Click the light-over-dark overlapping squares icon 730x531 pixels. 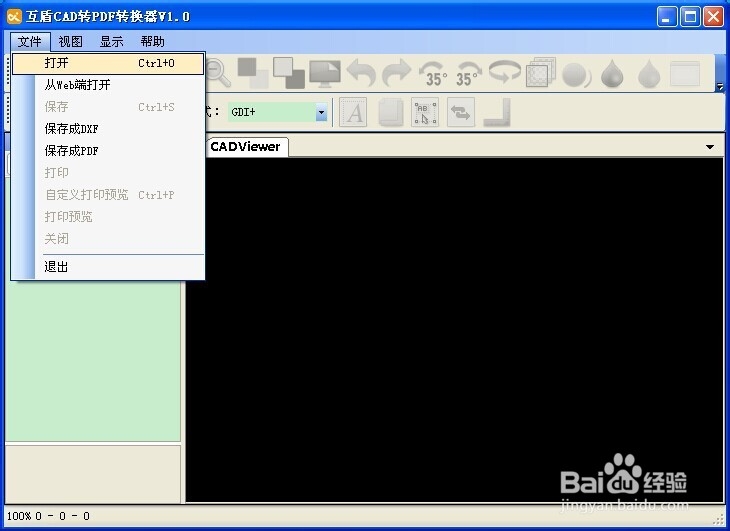point(289,73)
